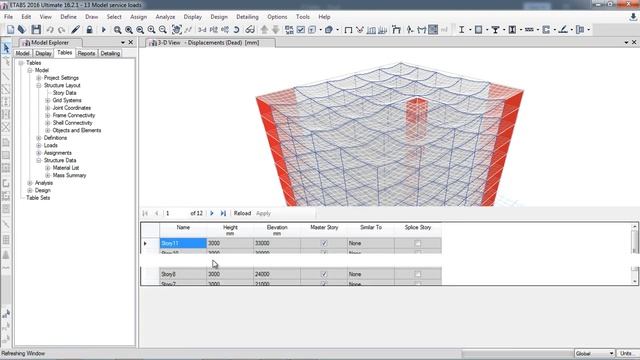Open the Detailing menu in the menu bar
Screen dimensions: 640x360
point(247,17)
